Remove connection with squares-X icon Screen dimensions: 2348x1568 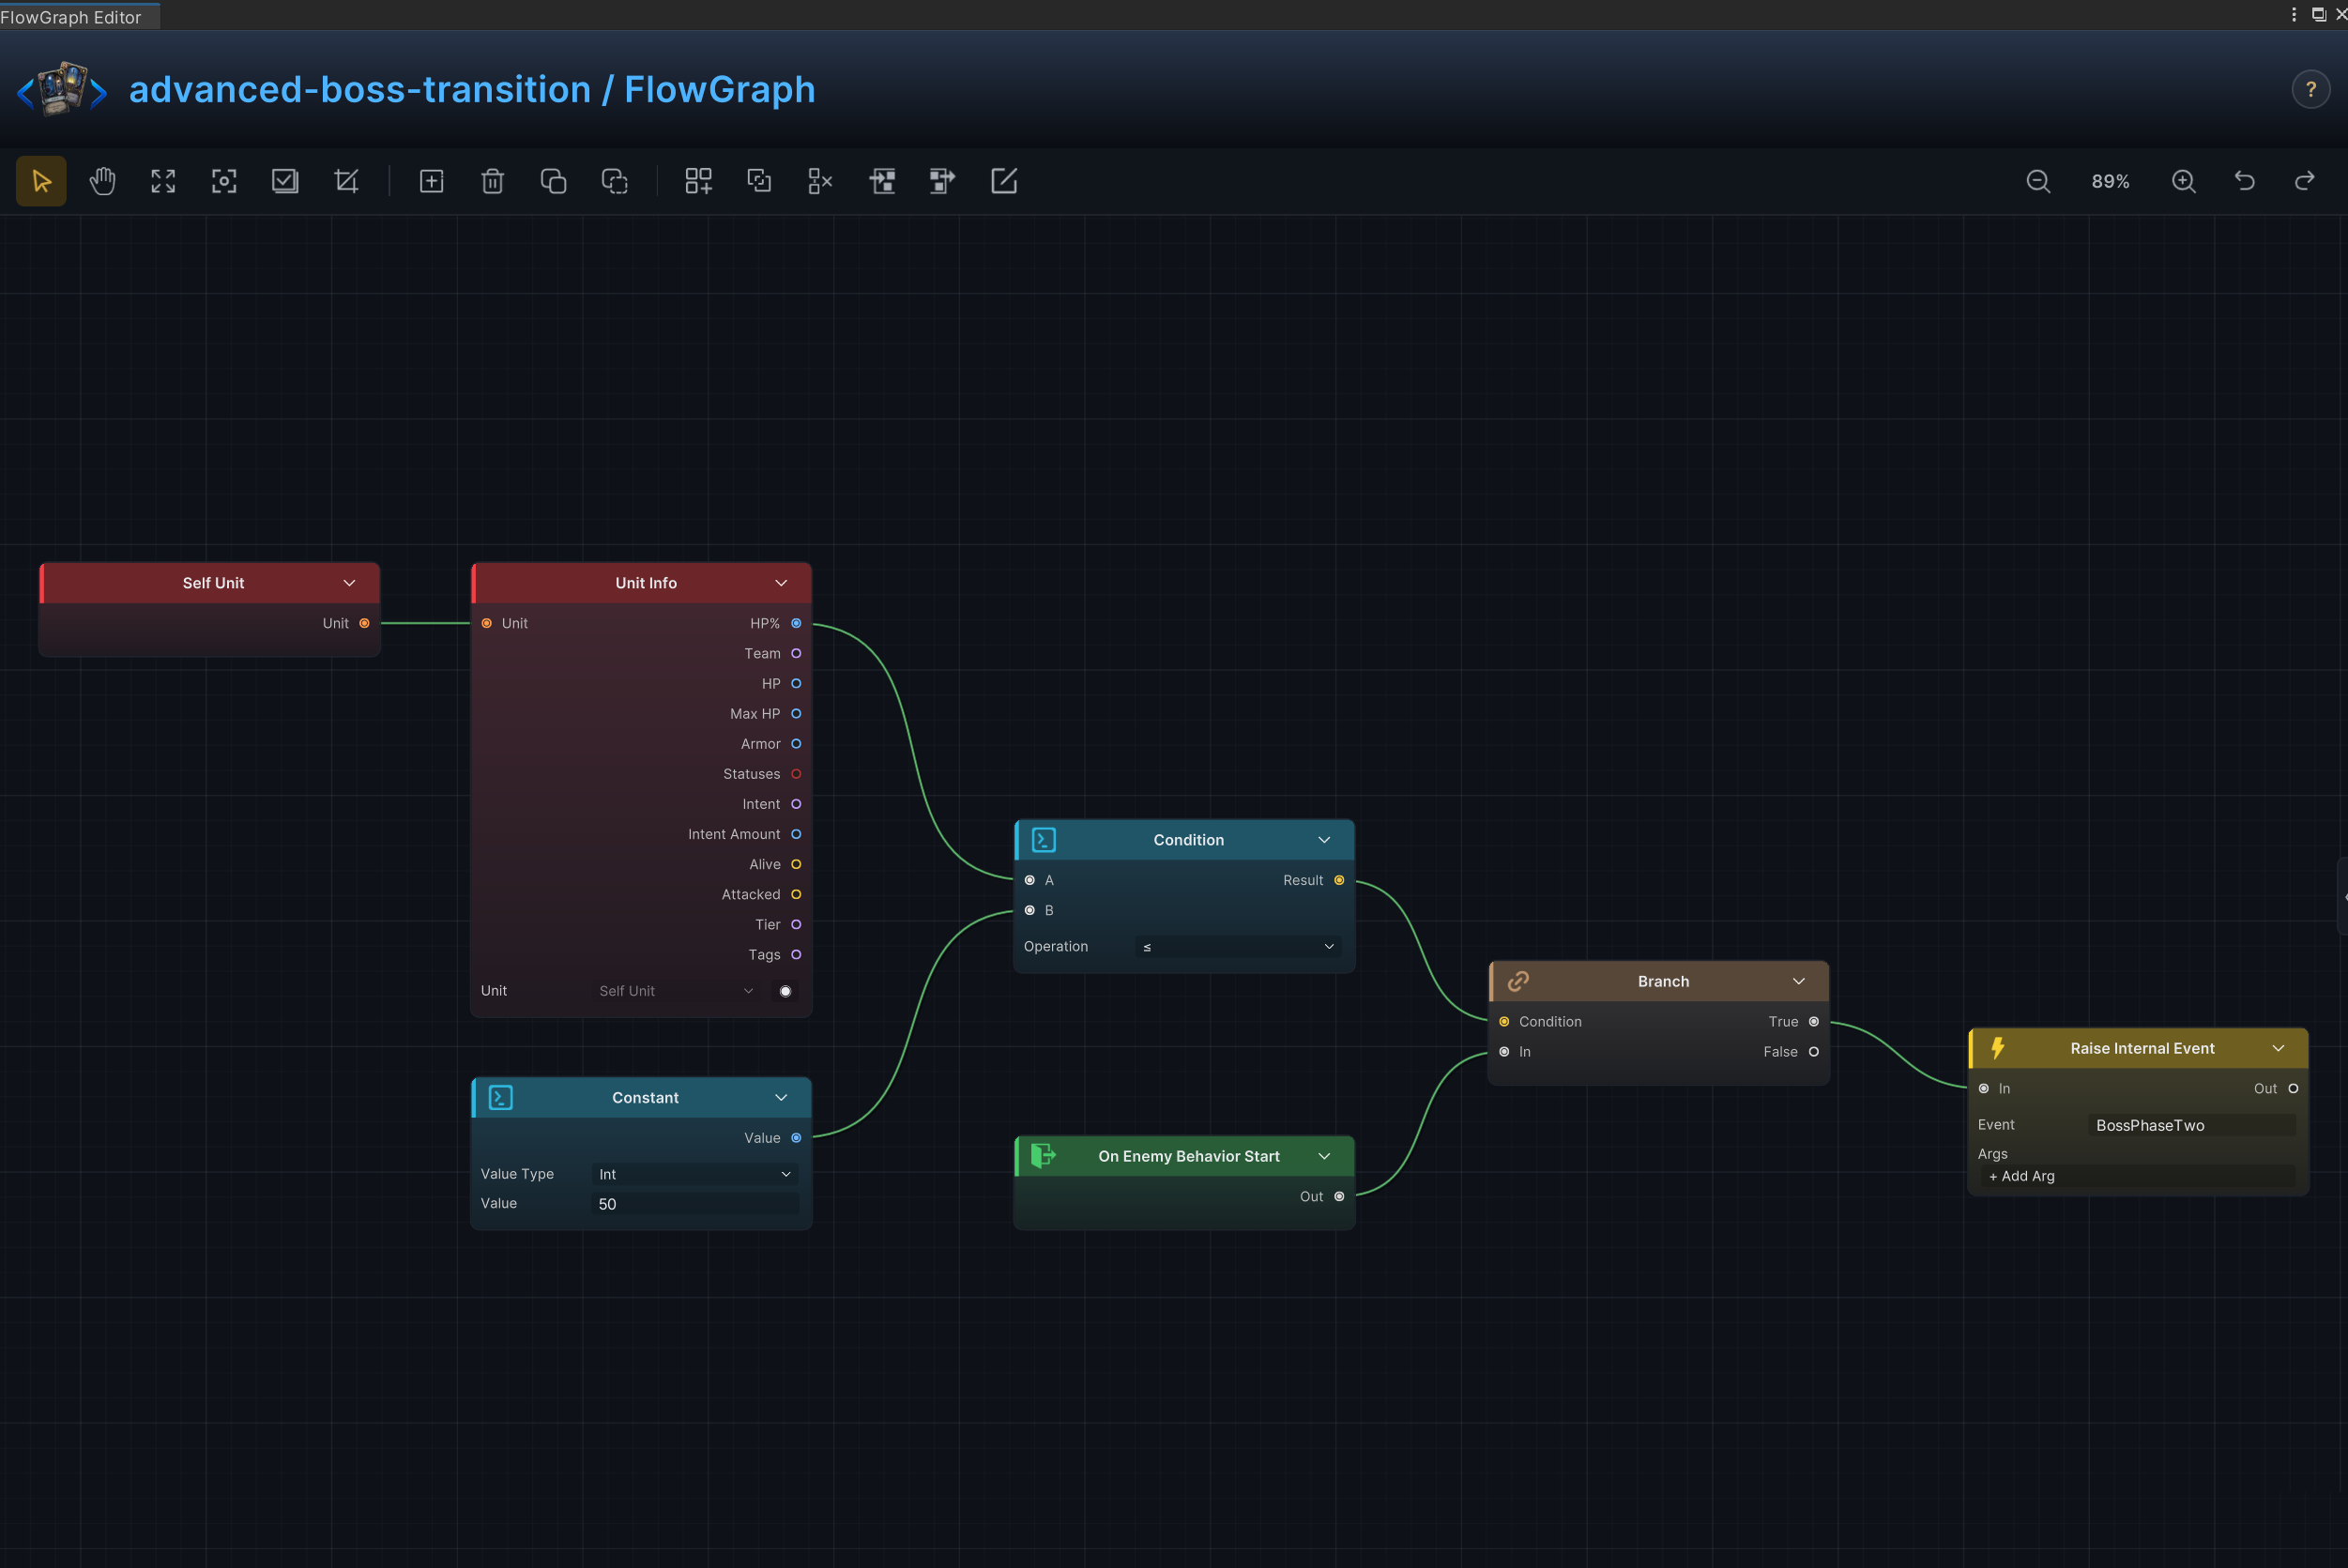[x=820, y=181]
